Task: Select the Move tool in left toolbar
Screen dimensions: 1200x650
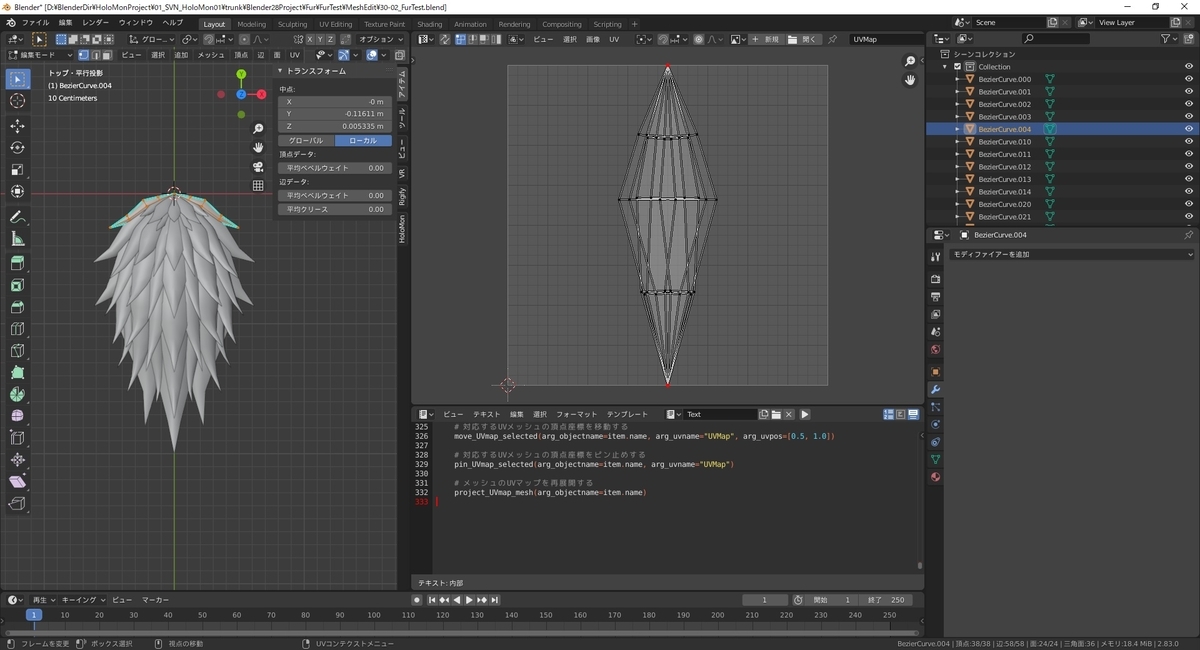Action: click(17, 126)
